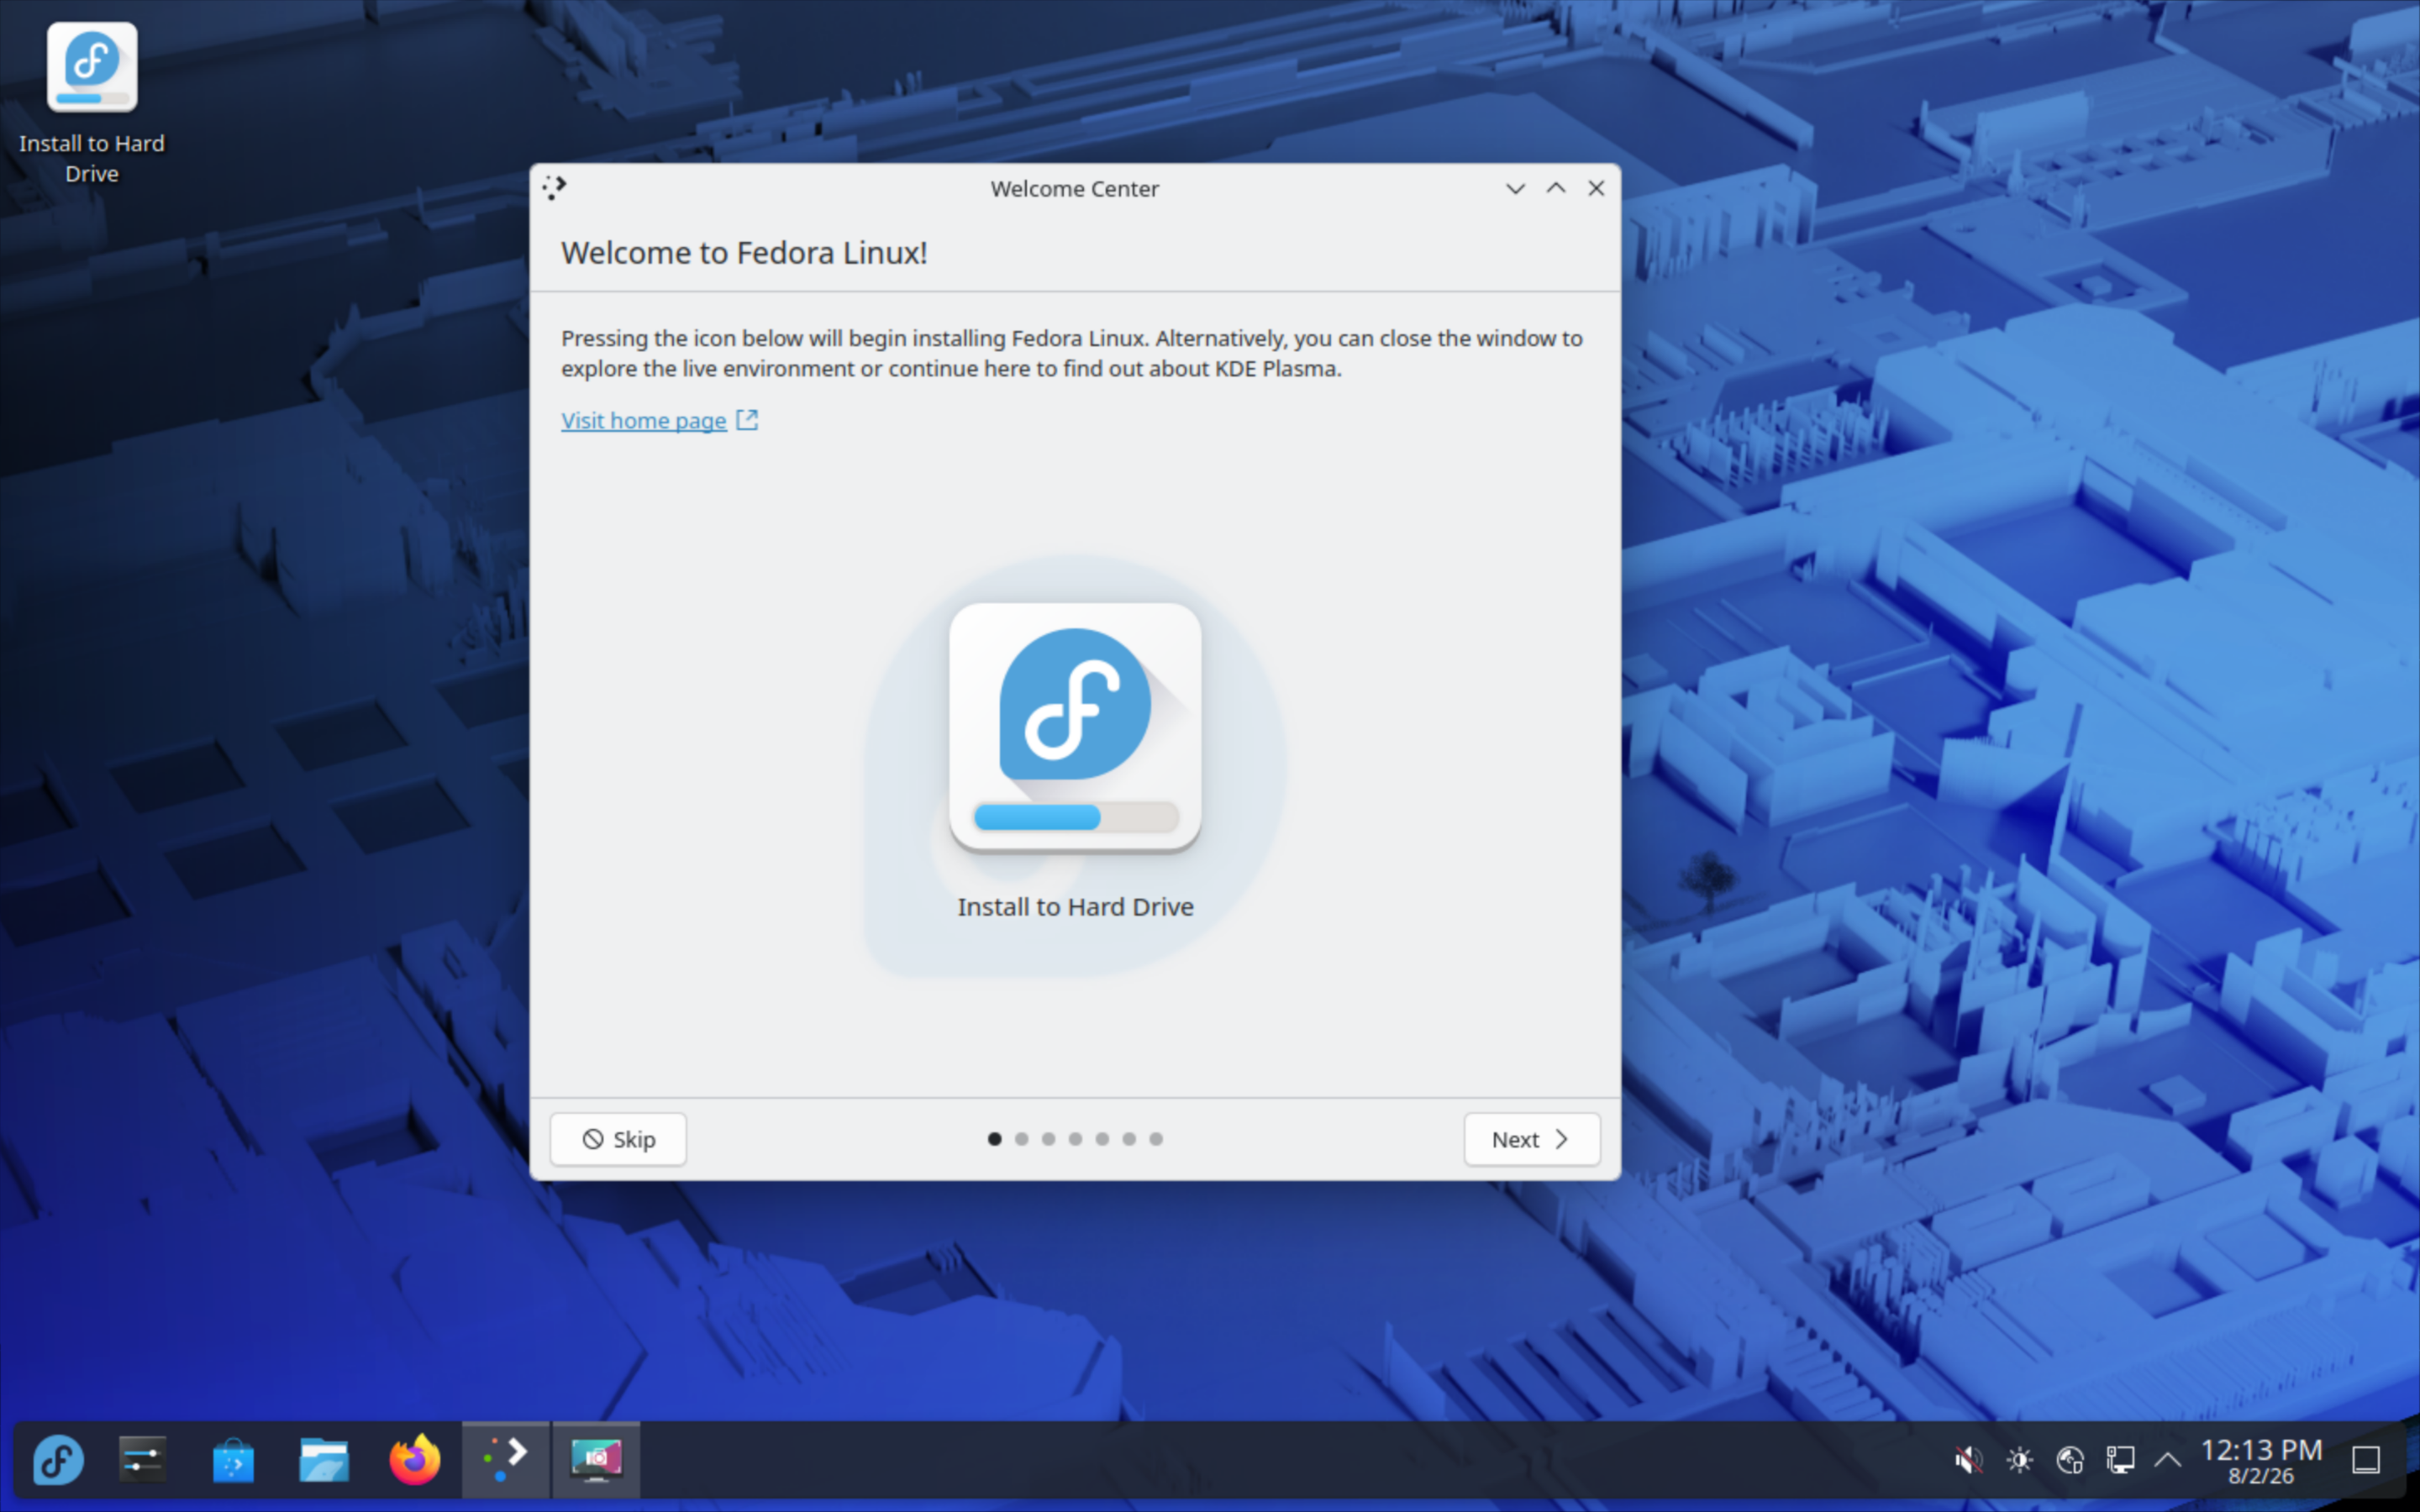Switch to the screenshot tool taskbar entry
Screen dimensions: 2420x1512
(x=596, y=1460)
